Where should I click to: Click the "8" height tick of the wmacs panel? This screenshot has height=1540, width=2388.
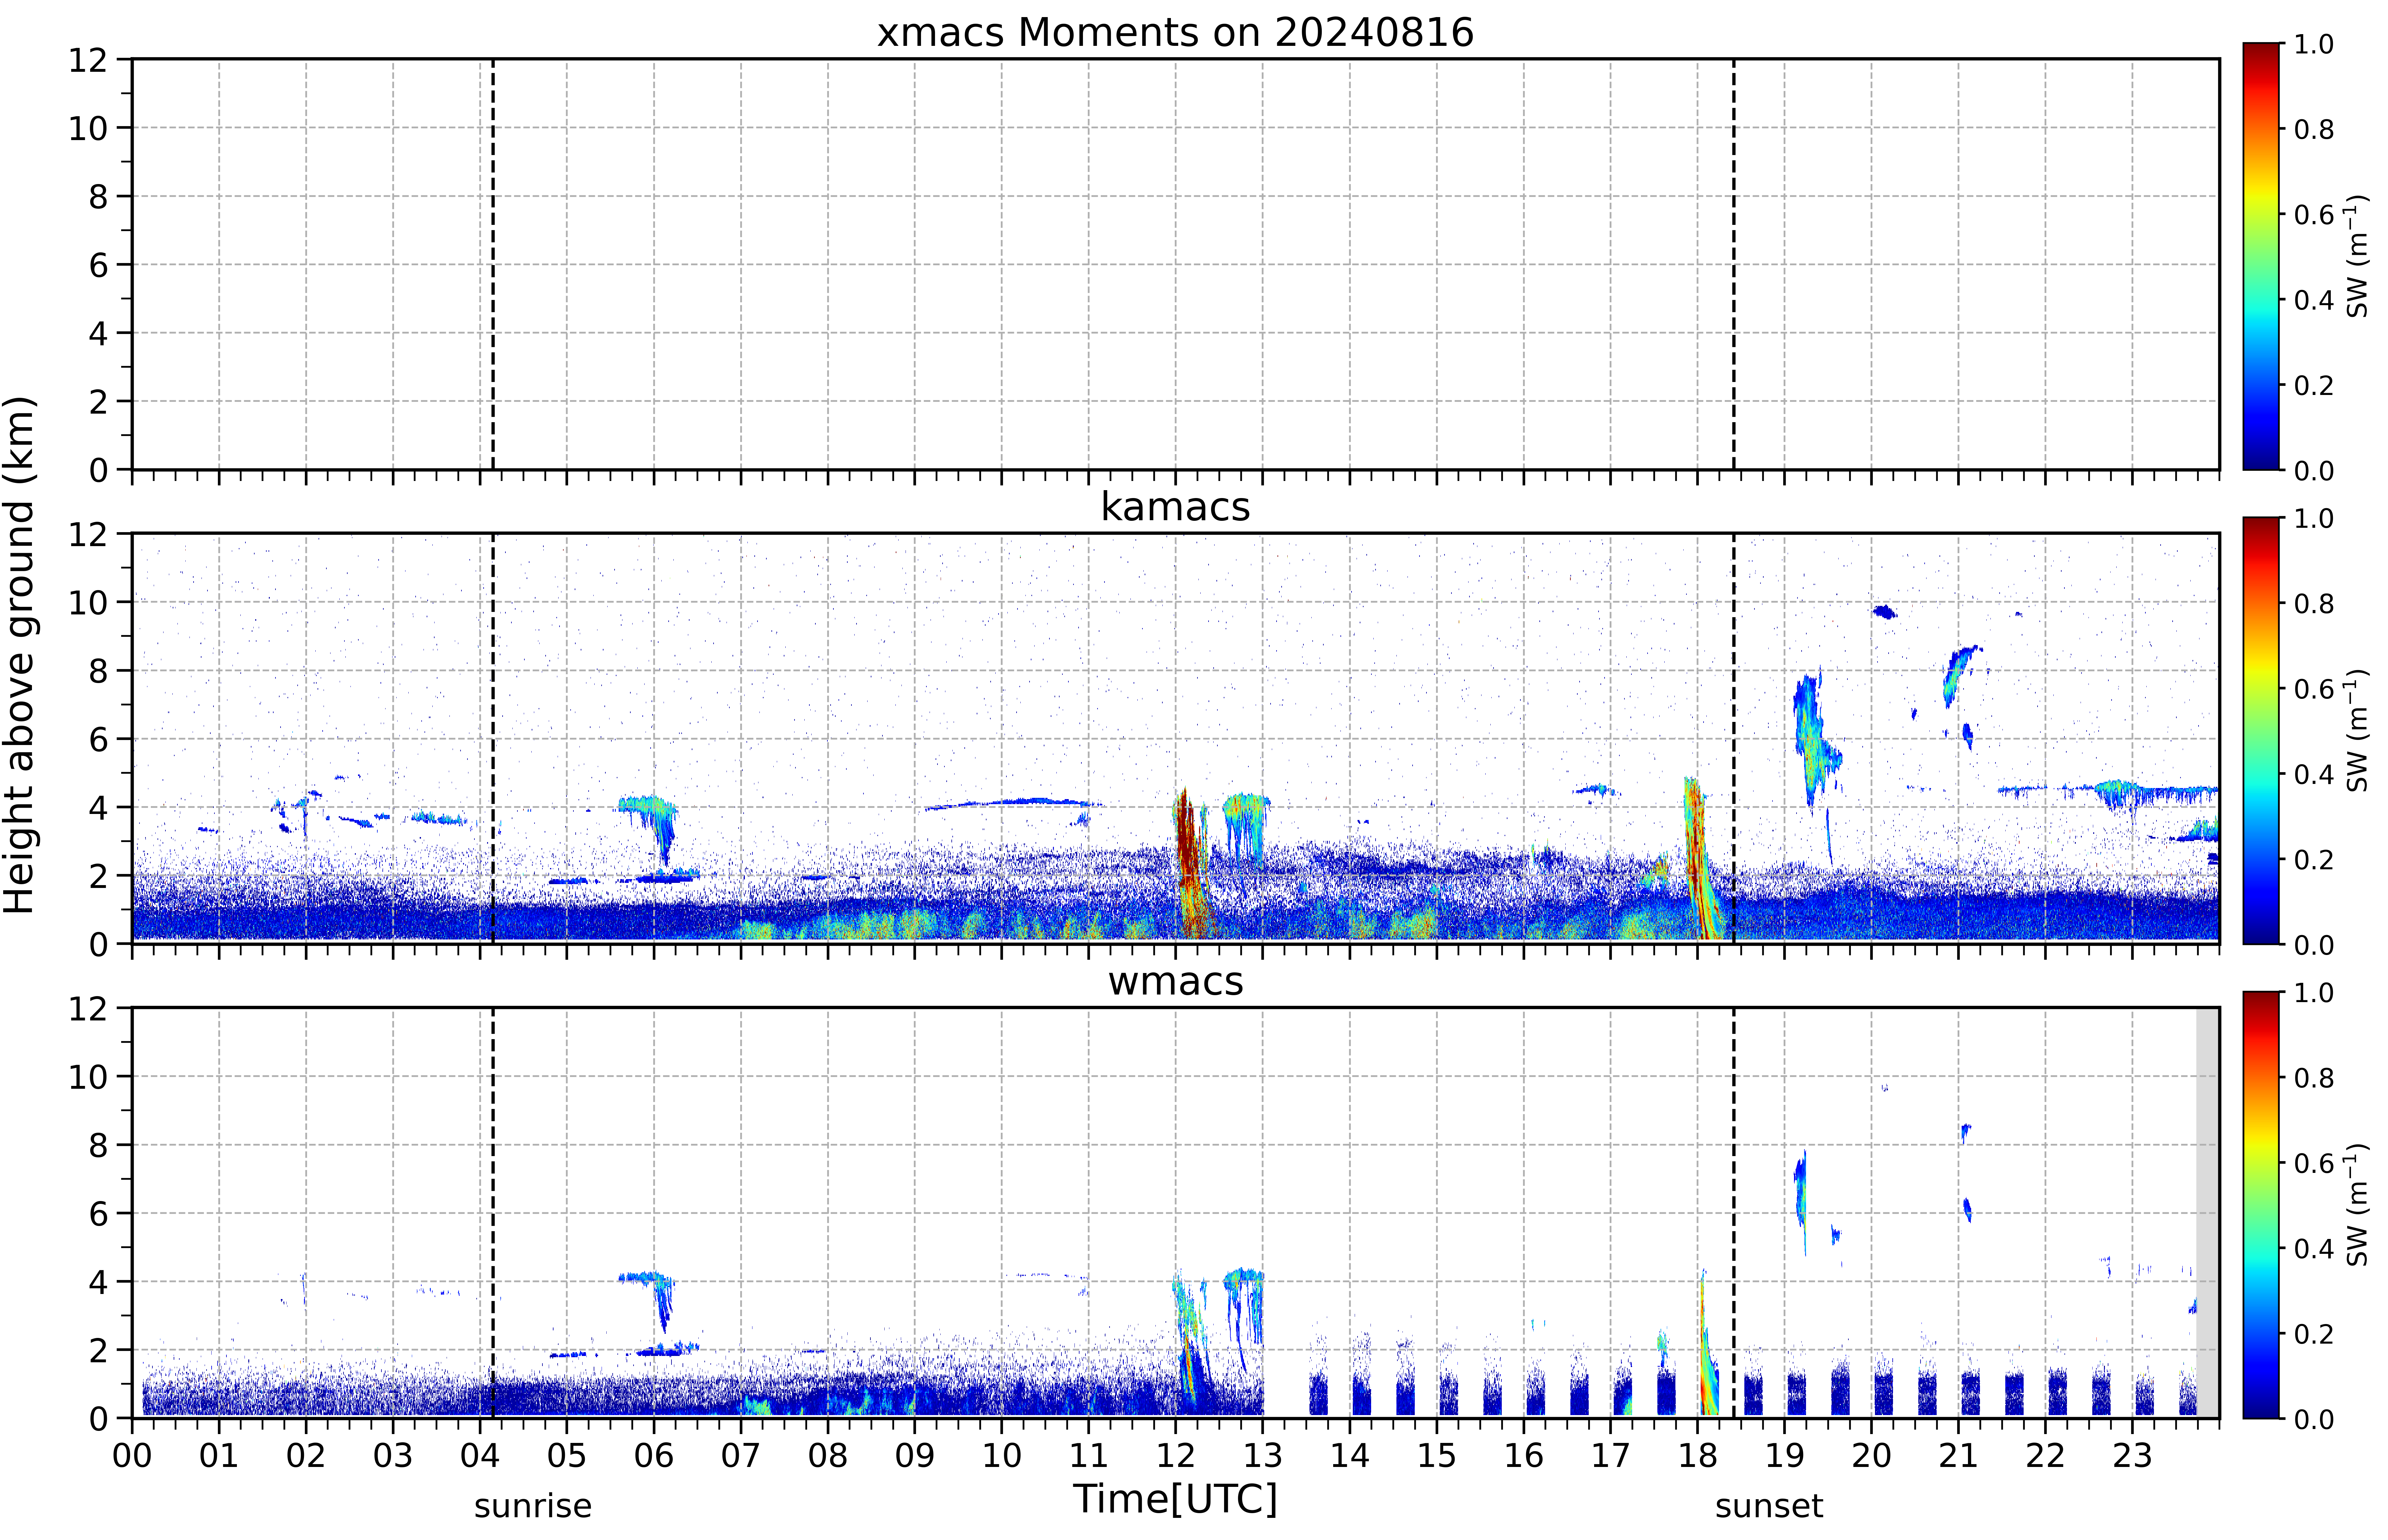click(x=98, y=1145)
